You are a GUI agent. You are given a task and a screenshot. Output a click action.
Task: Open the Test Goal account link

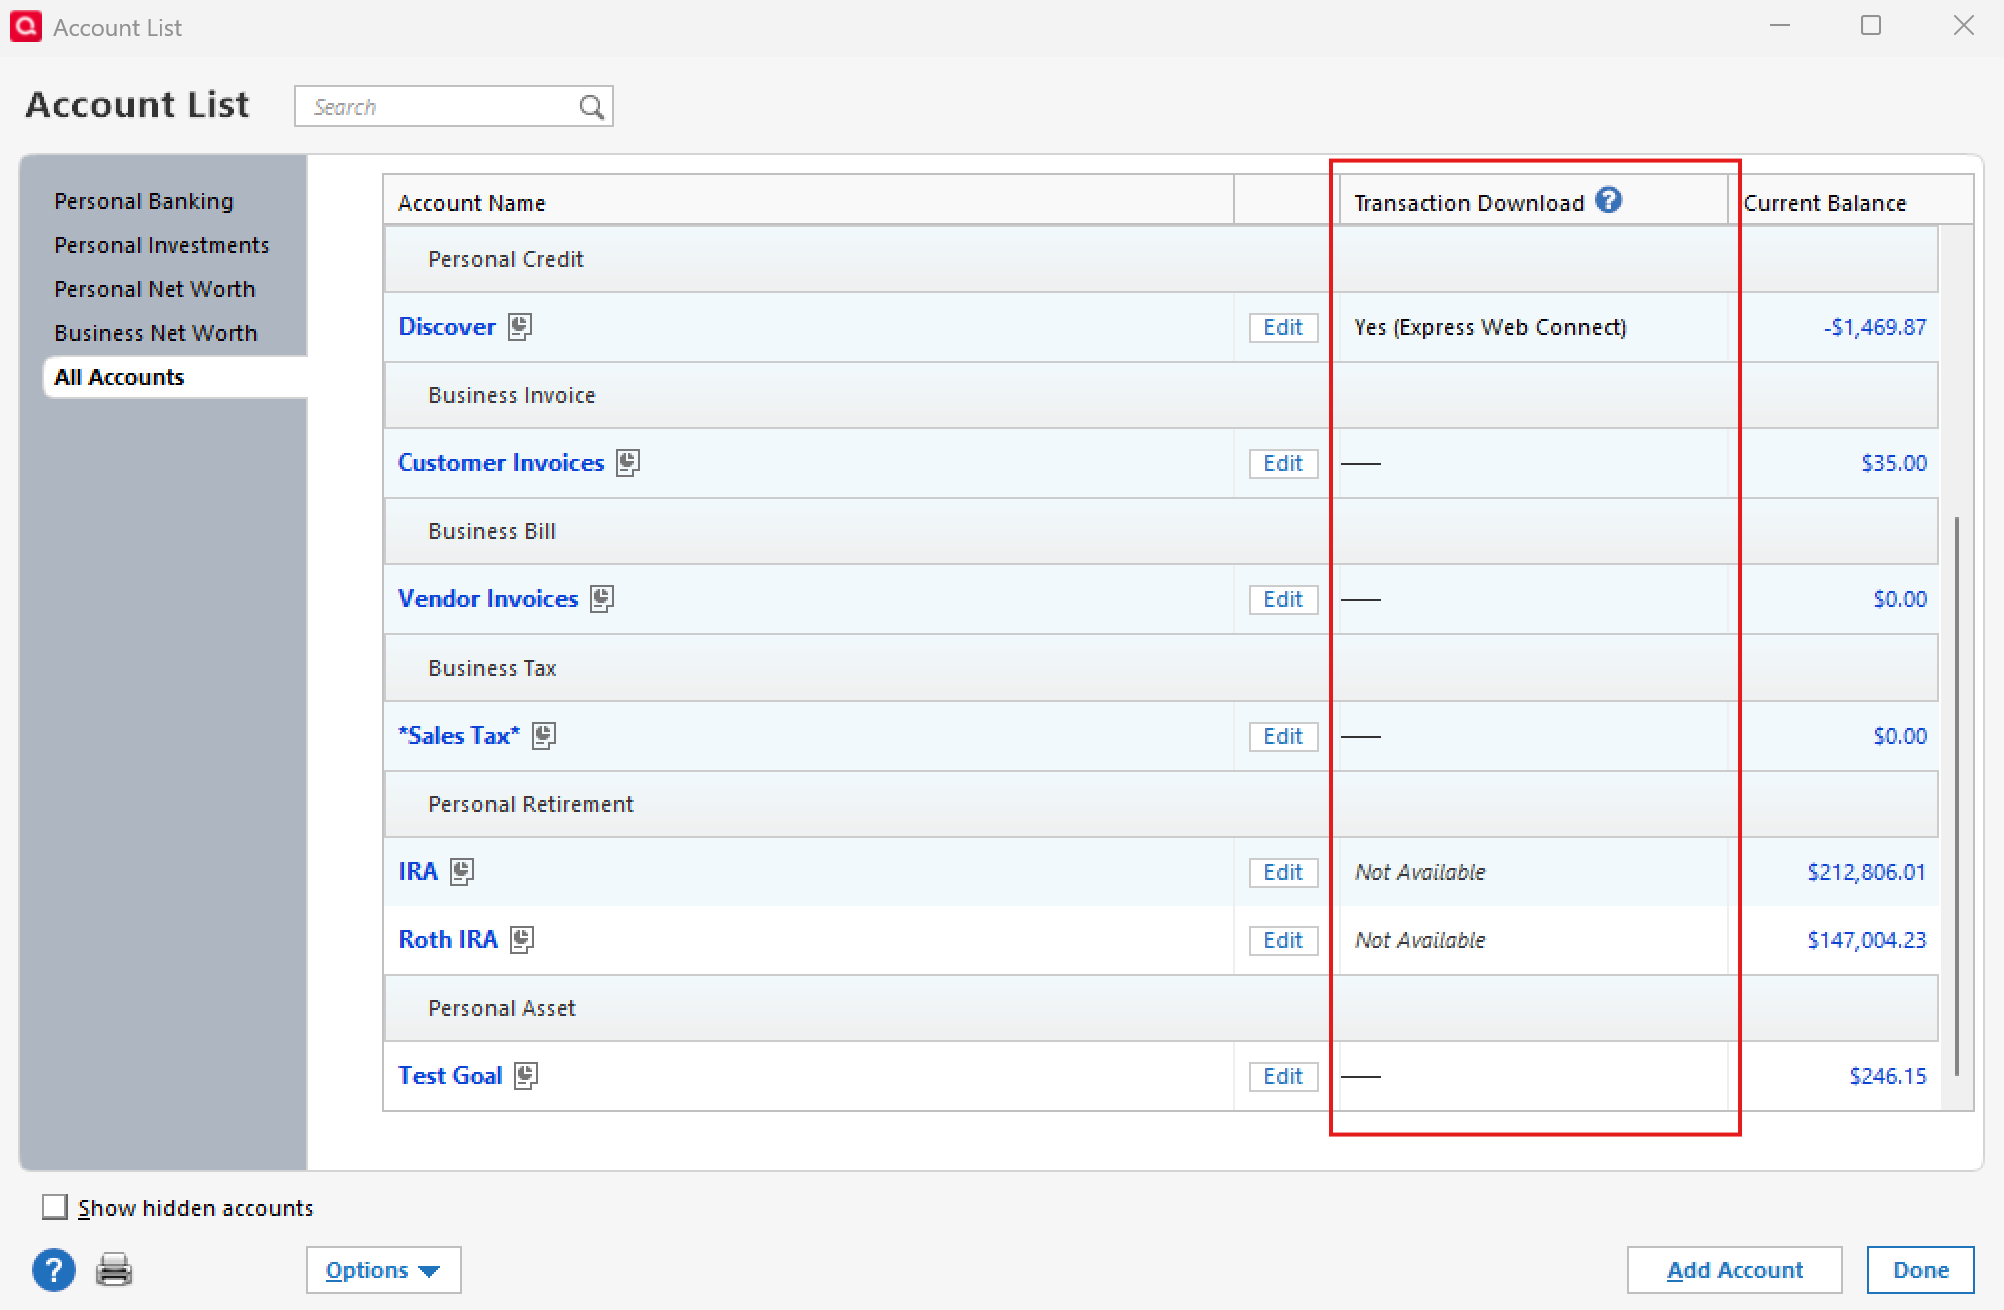click(x=450, y=1076)
